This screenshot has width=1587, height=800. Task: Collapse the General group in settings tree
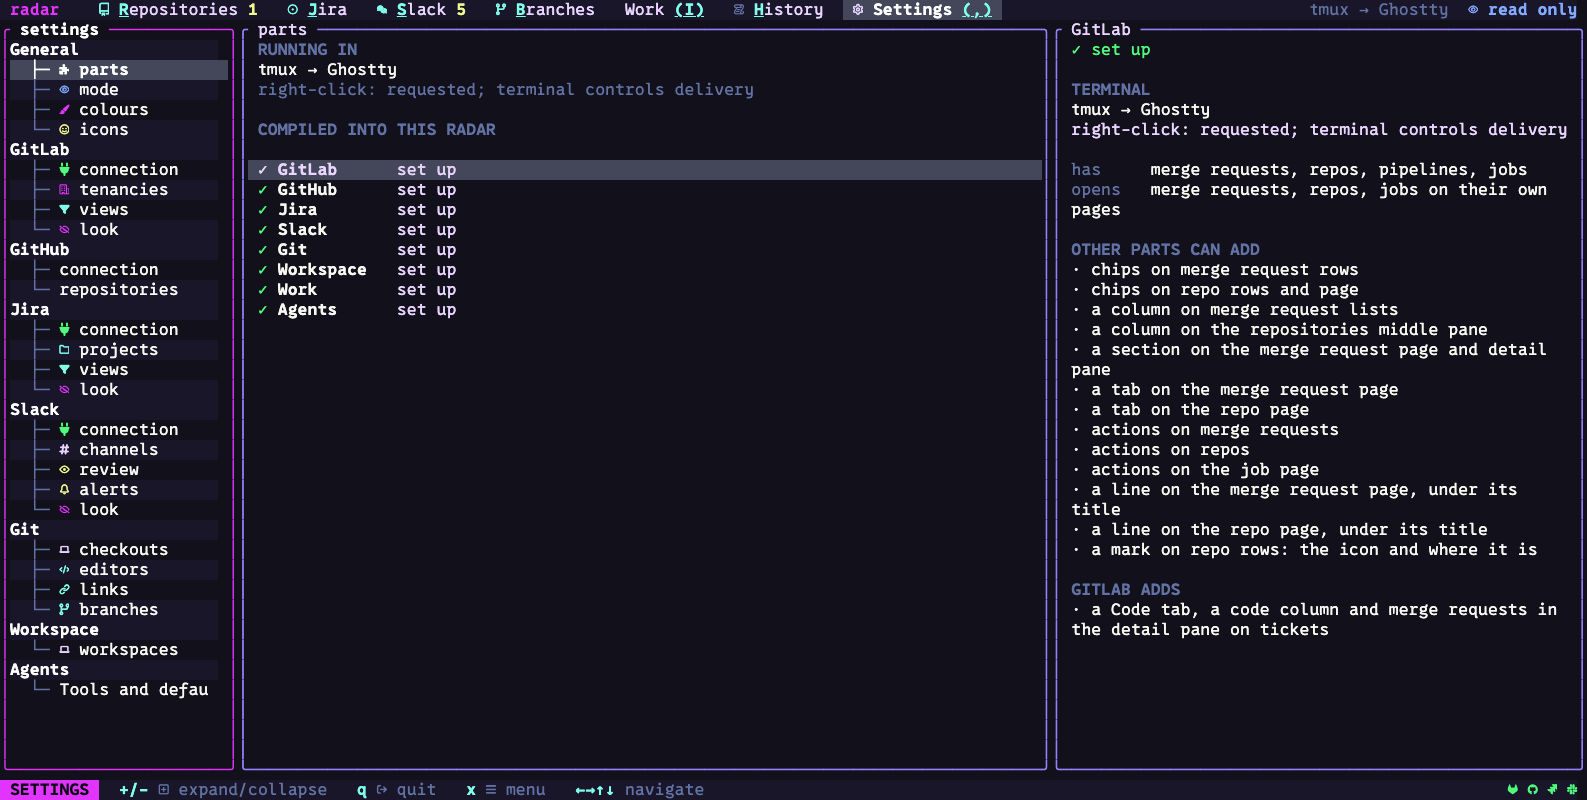point(44,50)
